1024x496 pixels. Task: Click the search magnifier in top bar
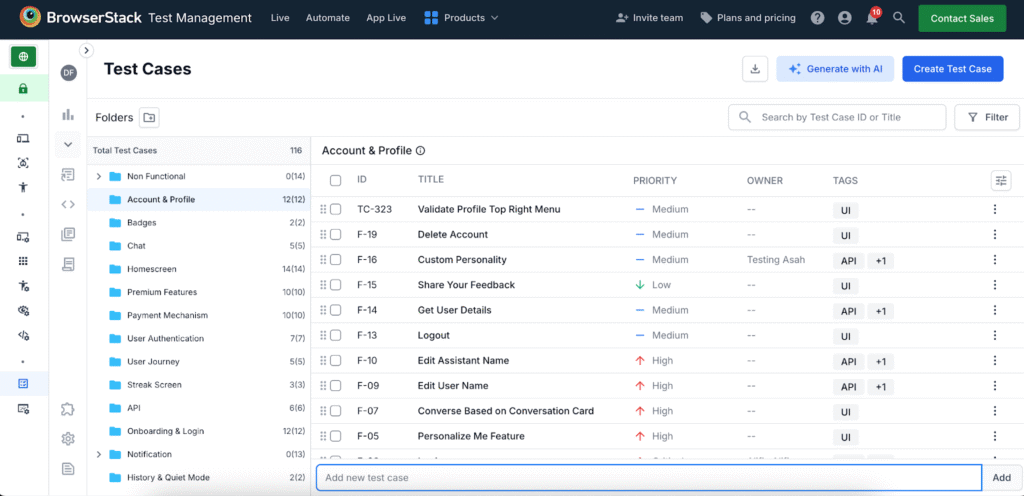point(899,18)
